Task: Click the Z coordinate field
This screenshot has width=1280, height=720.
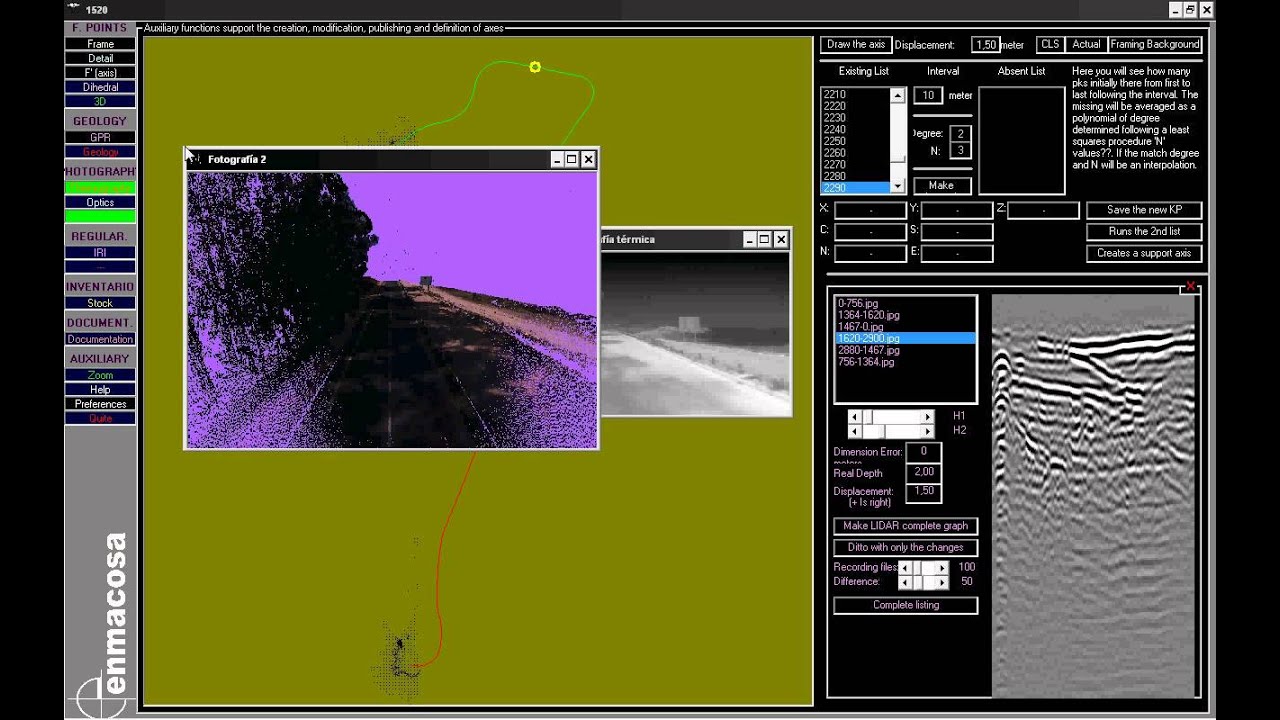Action: click(1043, 210)
